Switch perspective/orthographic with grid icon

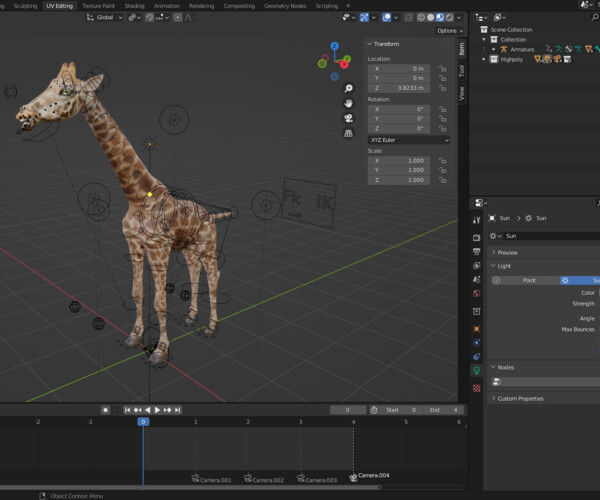click(x=348, y=133)
